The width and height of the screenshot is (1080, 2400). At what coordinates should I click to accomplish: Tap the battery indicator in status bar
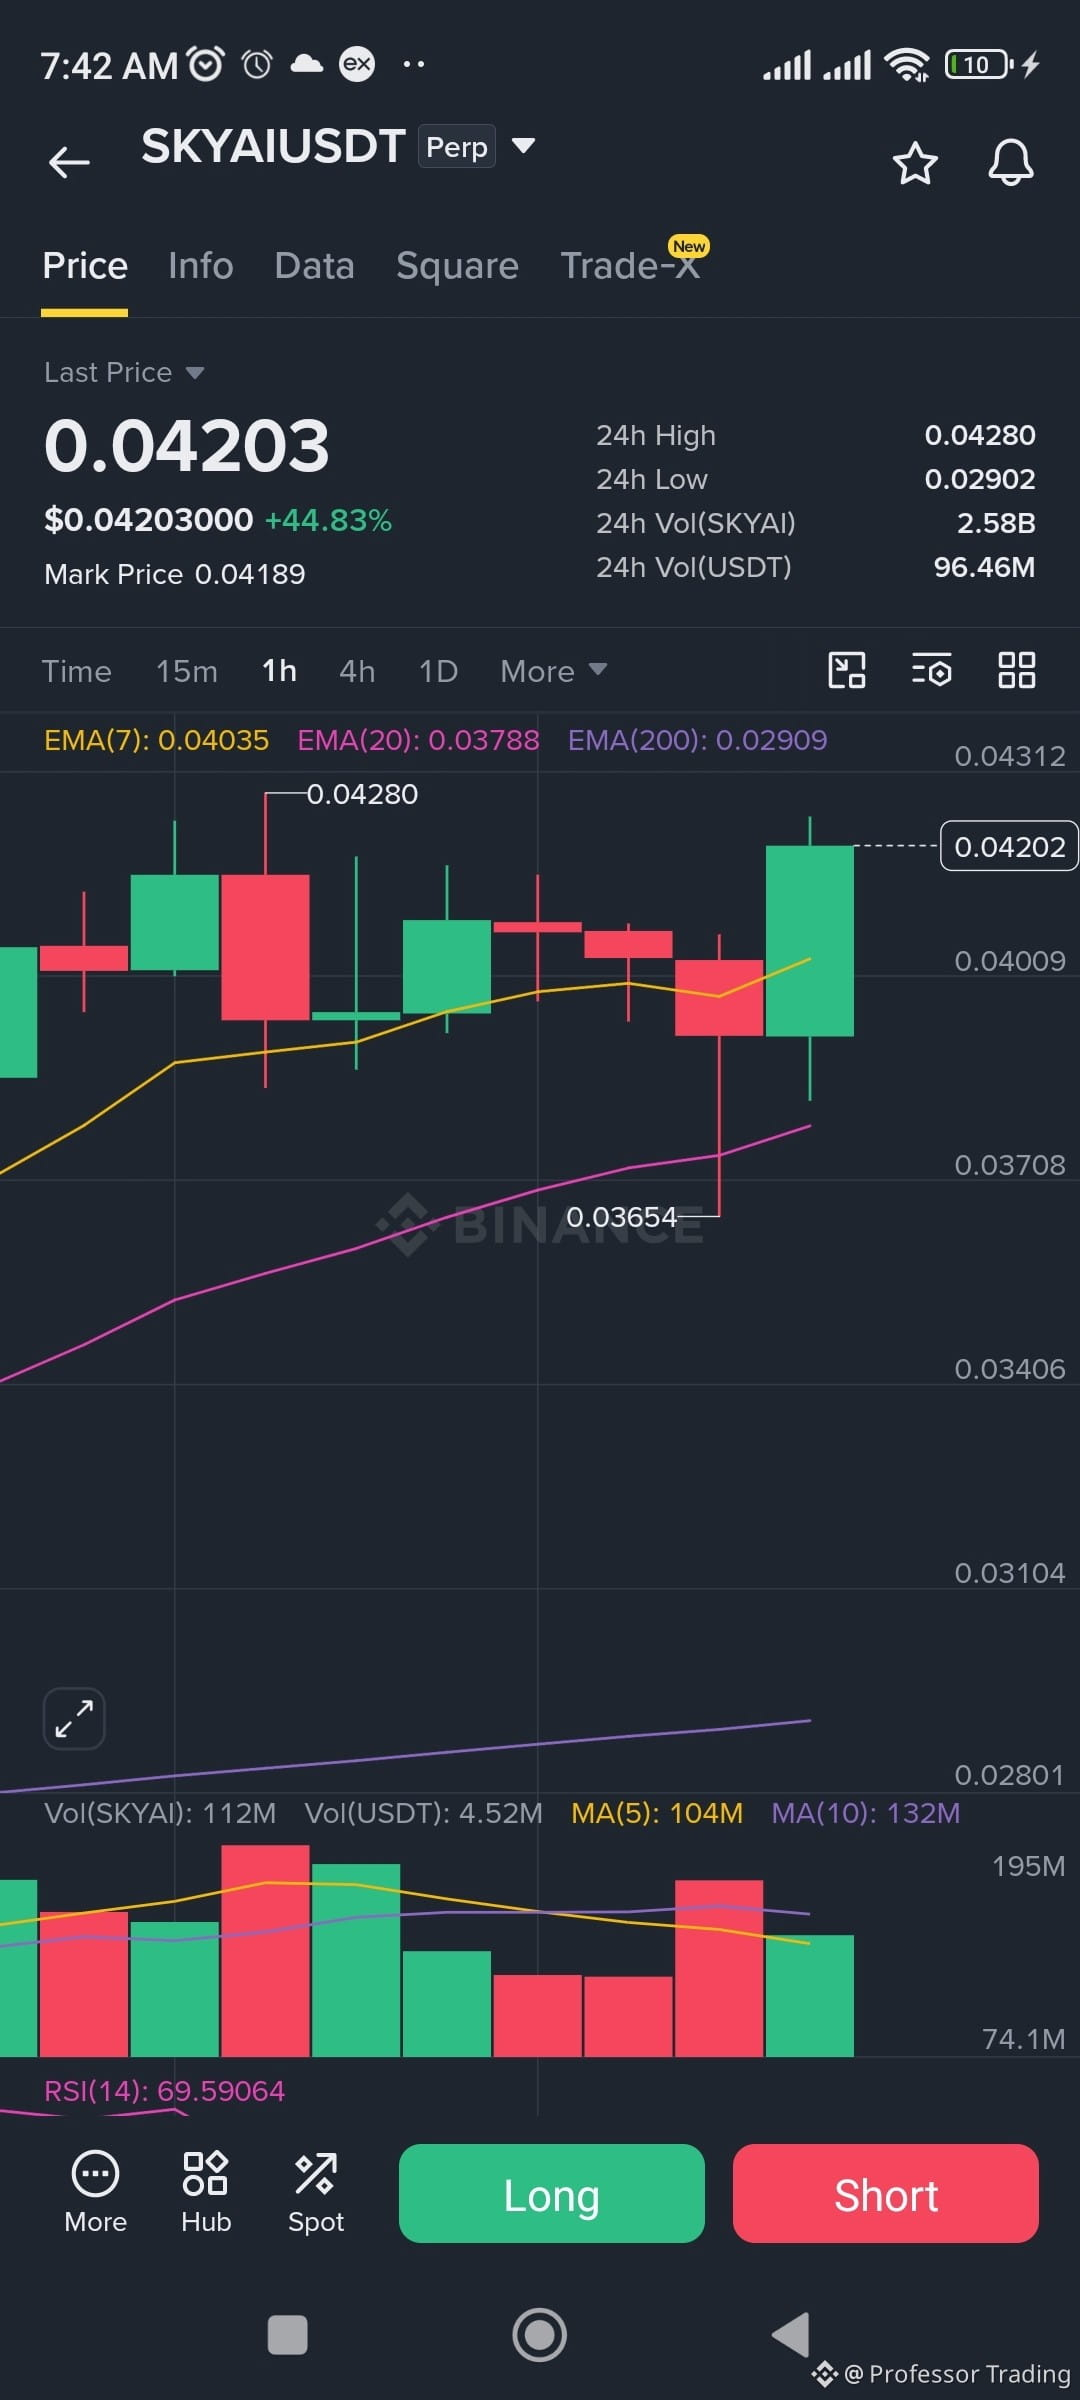[978, 65]
